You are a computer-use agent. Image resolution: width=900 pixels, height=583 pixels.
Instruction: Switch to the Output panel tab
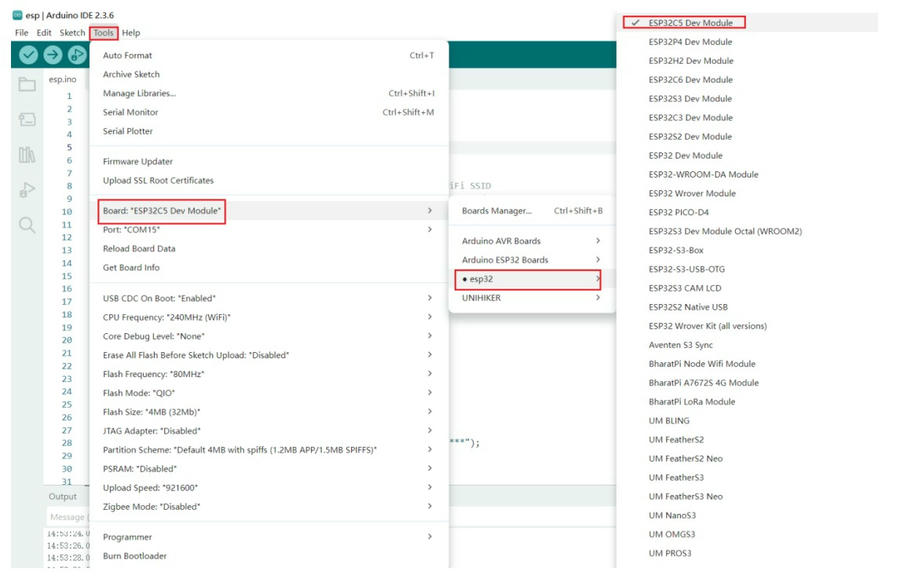tap(63, 496)
